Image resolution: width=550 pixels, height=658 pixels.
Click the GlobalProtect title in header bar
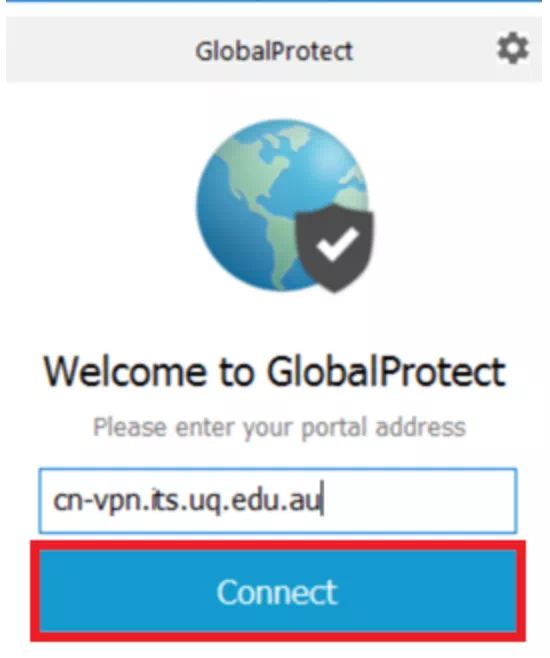coord(274,51)
